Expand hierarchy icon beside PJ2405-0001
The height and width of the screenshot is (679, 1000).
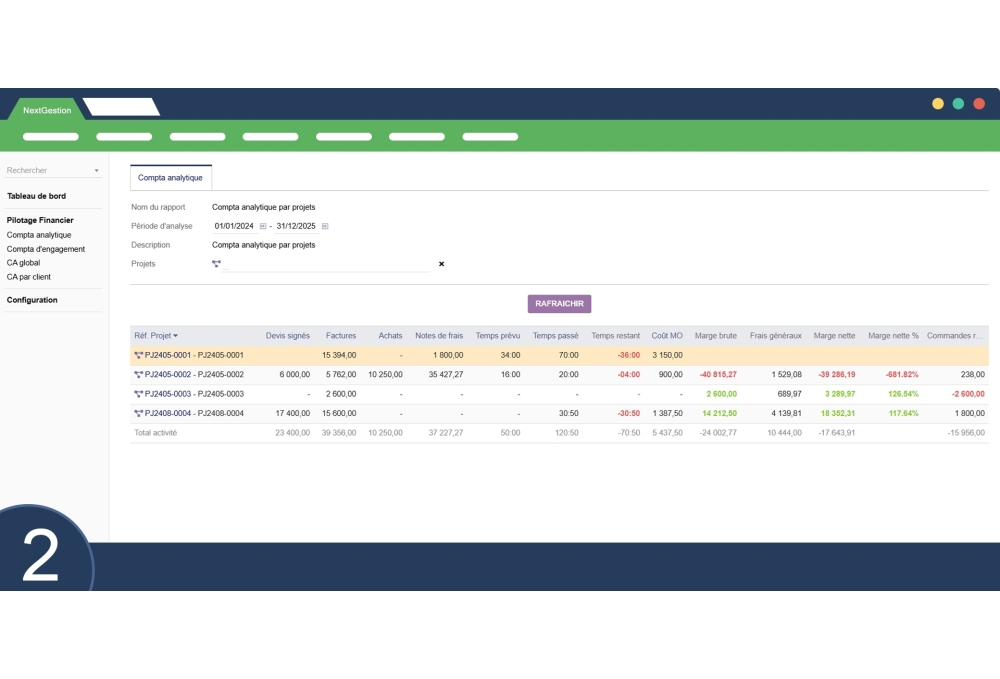coord(138,355)
